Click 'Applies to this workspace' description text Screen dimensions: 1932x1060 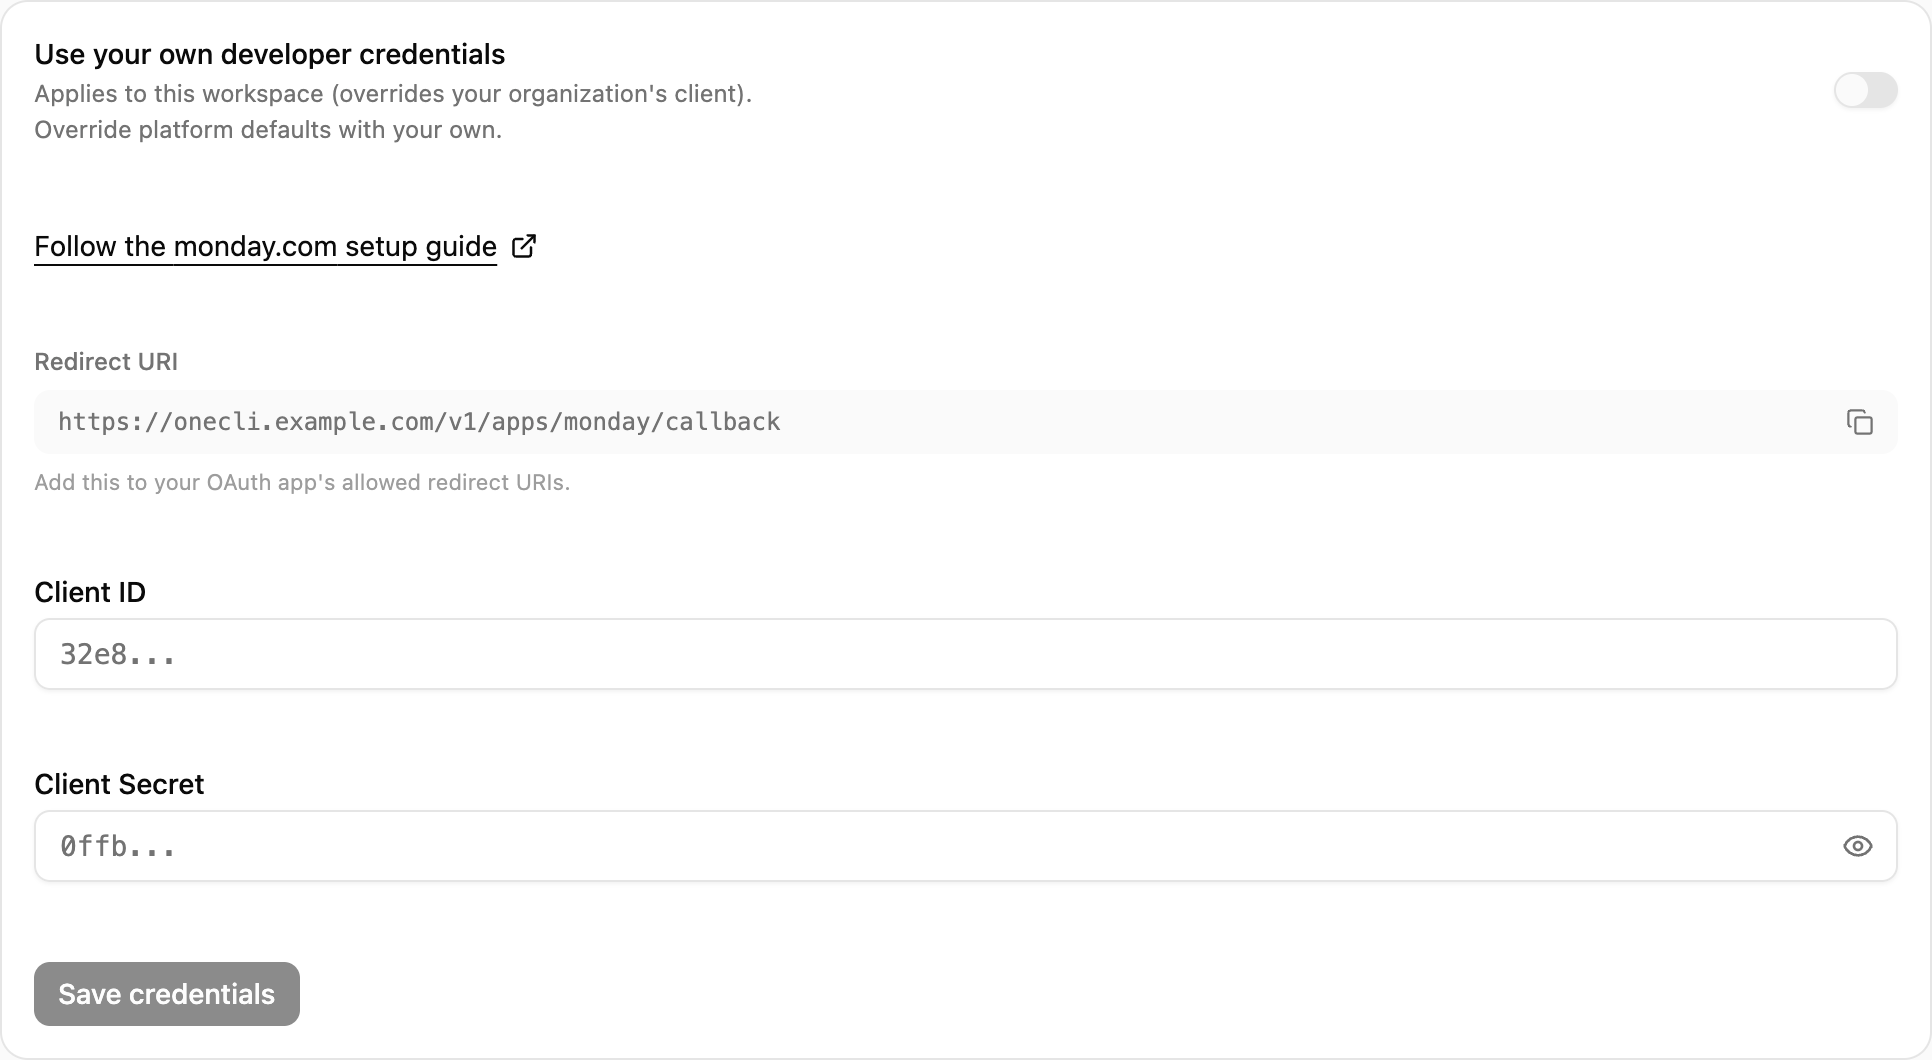click(x=393, y=94)
